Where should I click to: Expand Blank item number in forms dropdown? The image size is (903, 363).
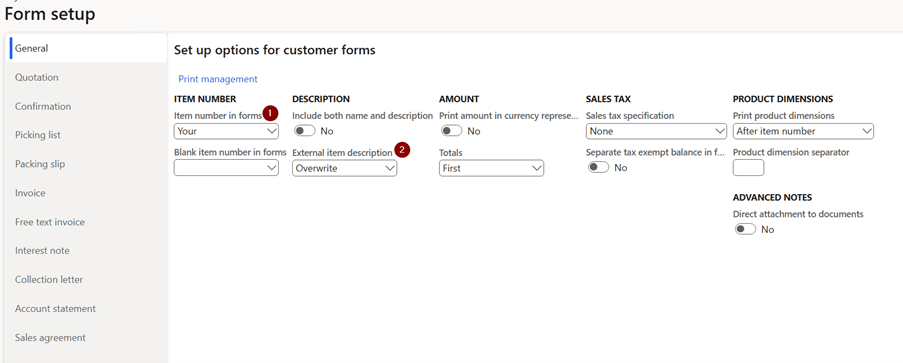click(x=226, y=168)
